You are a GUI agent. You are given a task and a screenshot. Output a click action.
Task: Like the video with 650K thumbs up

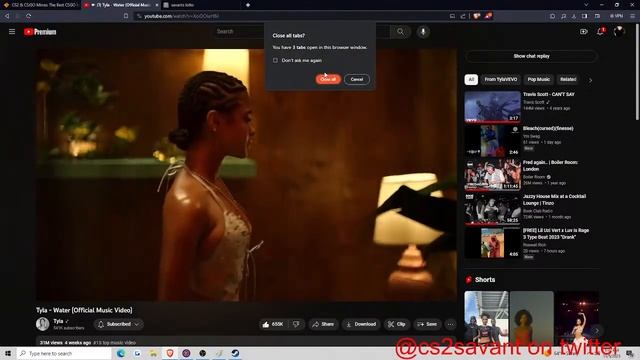[273, 324]
